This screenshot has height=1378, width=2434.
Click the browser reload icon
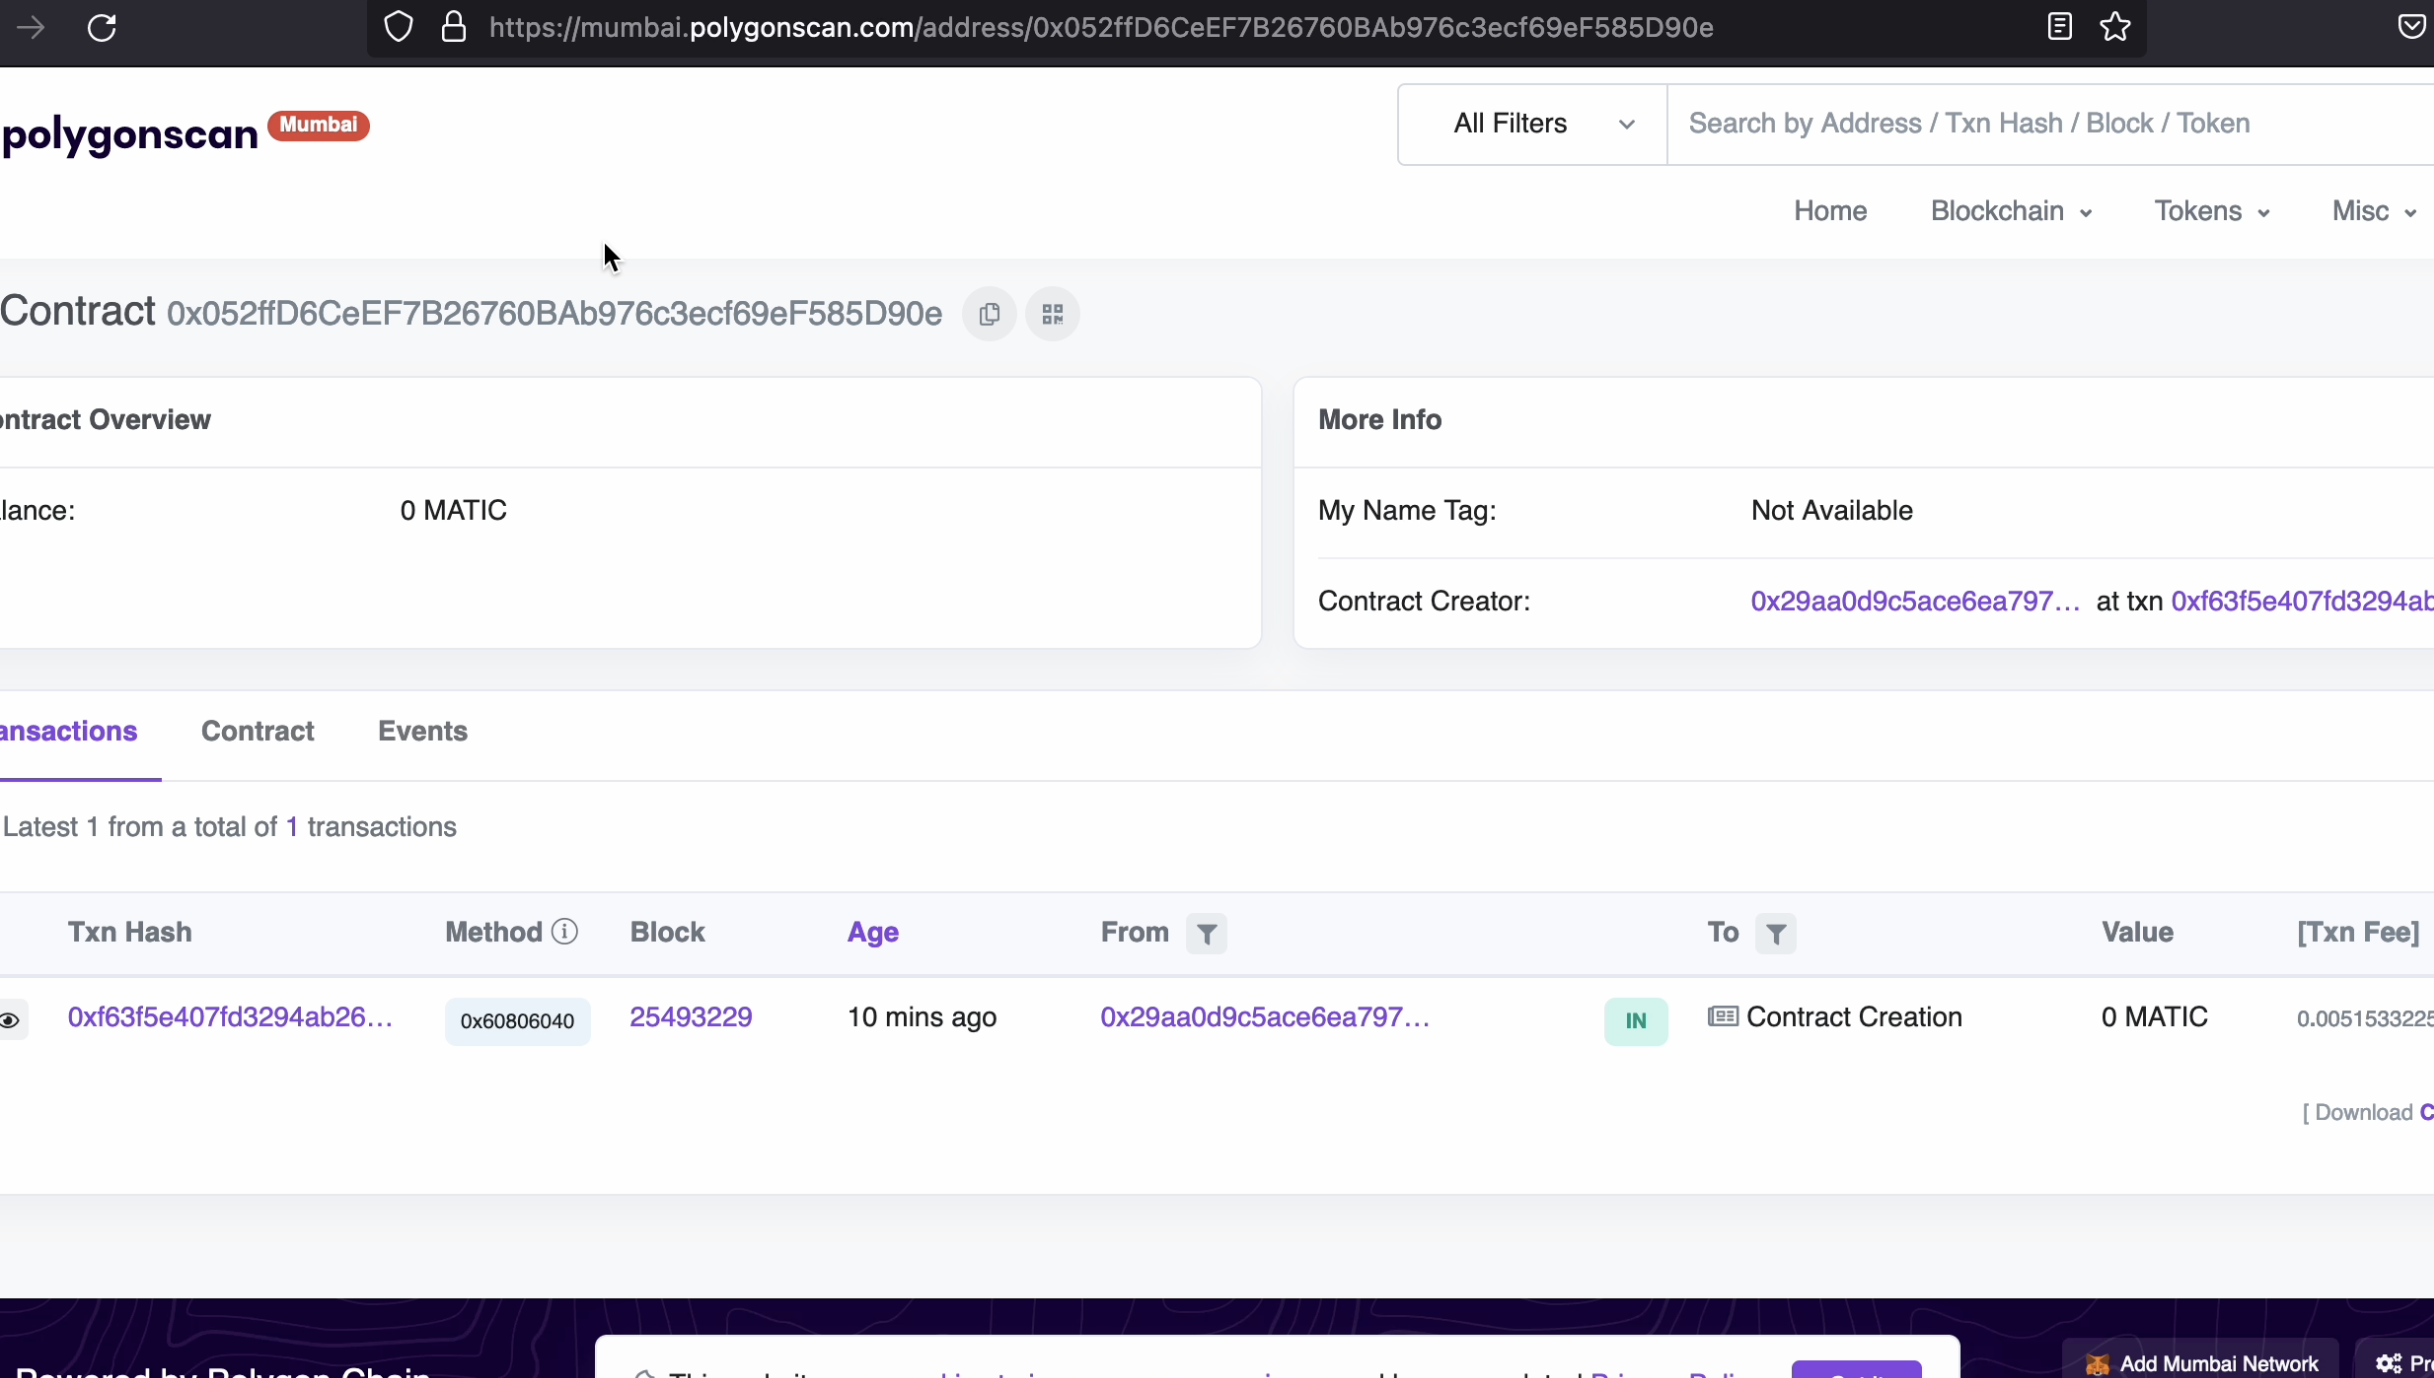point(102,27)
